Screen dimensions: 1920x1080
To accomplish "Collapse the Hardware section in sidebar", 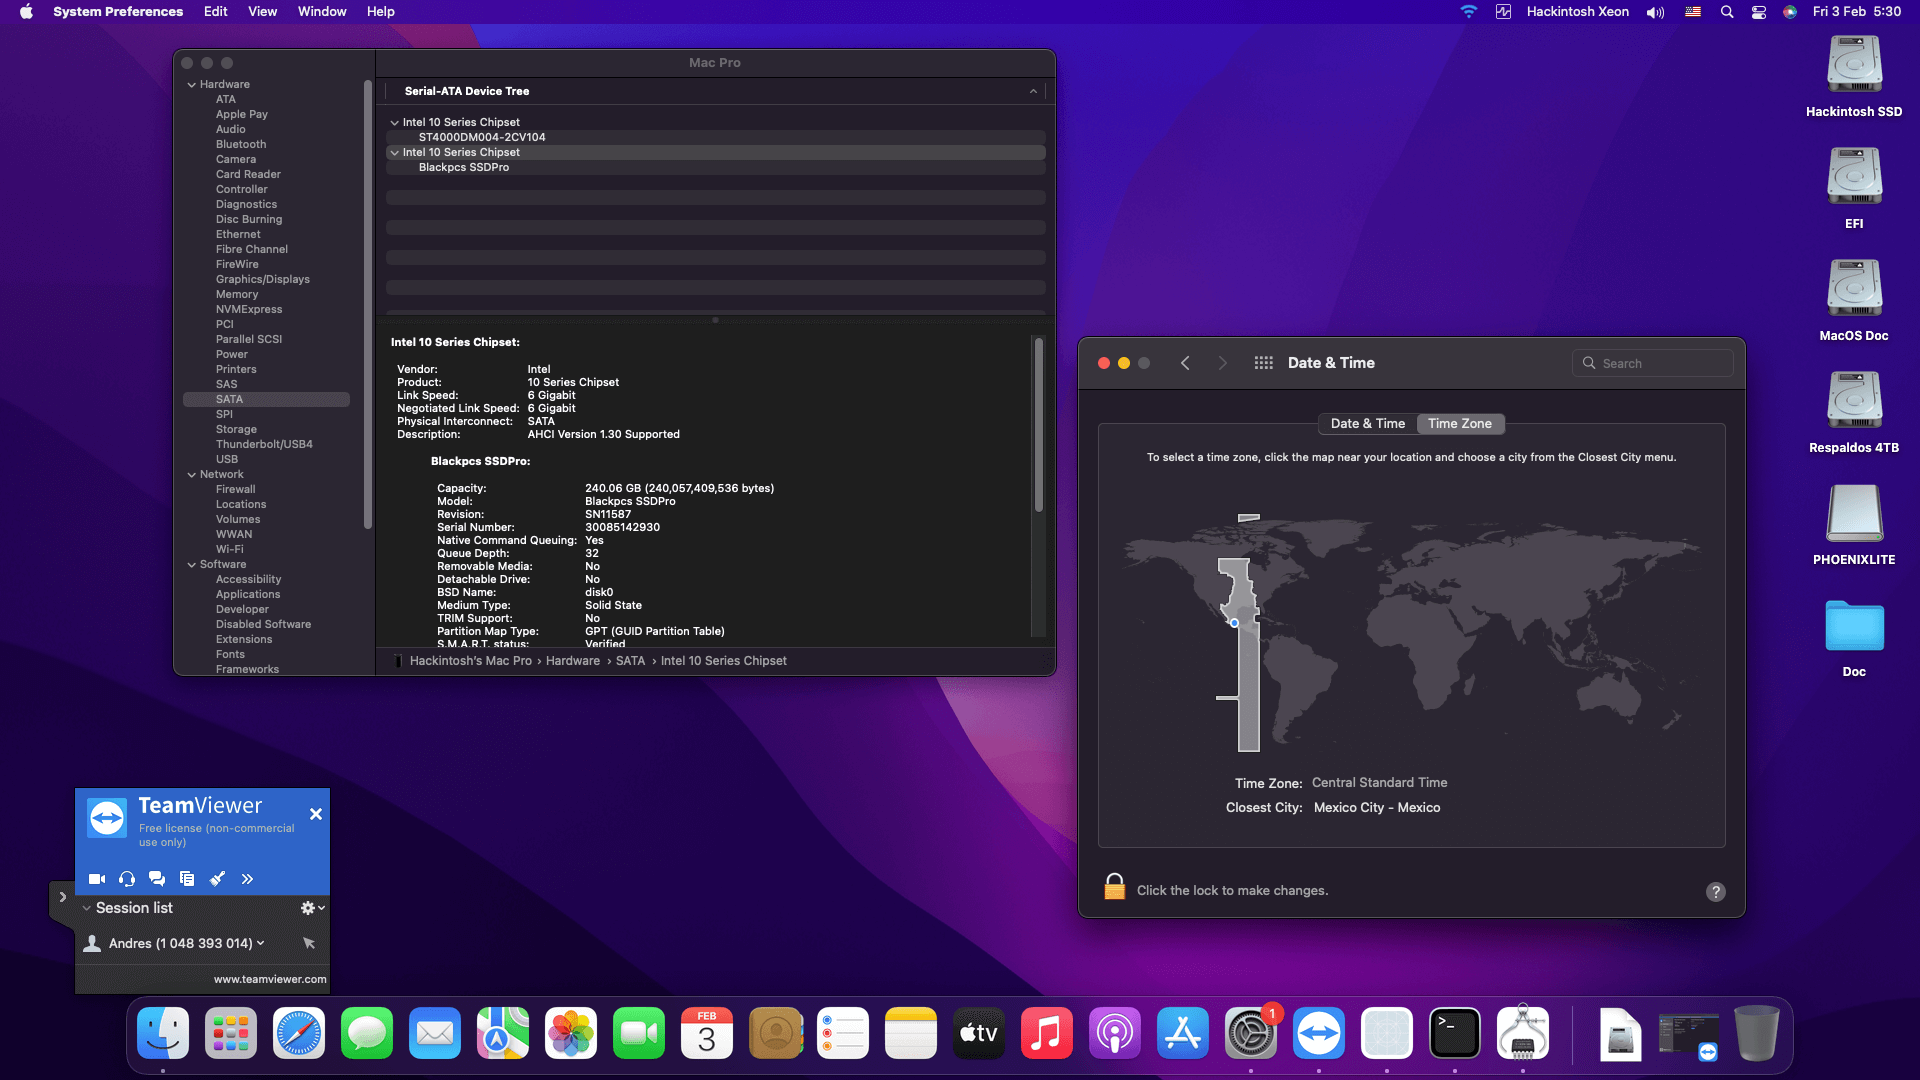I will (x=192, y=85).
